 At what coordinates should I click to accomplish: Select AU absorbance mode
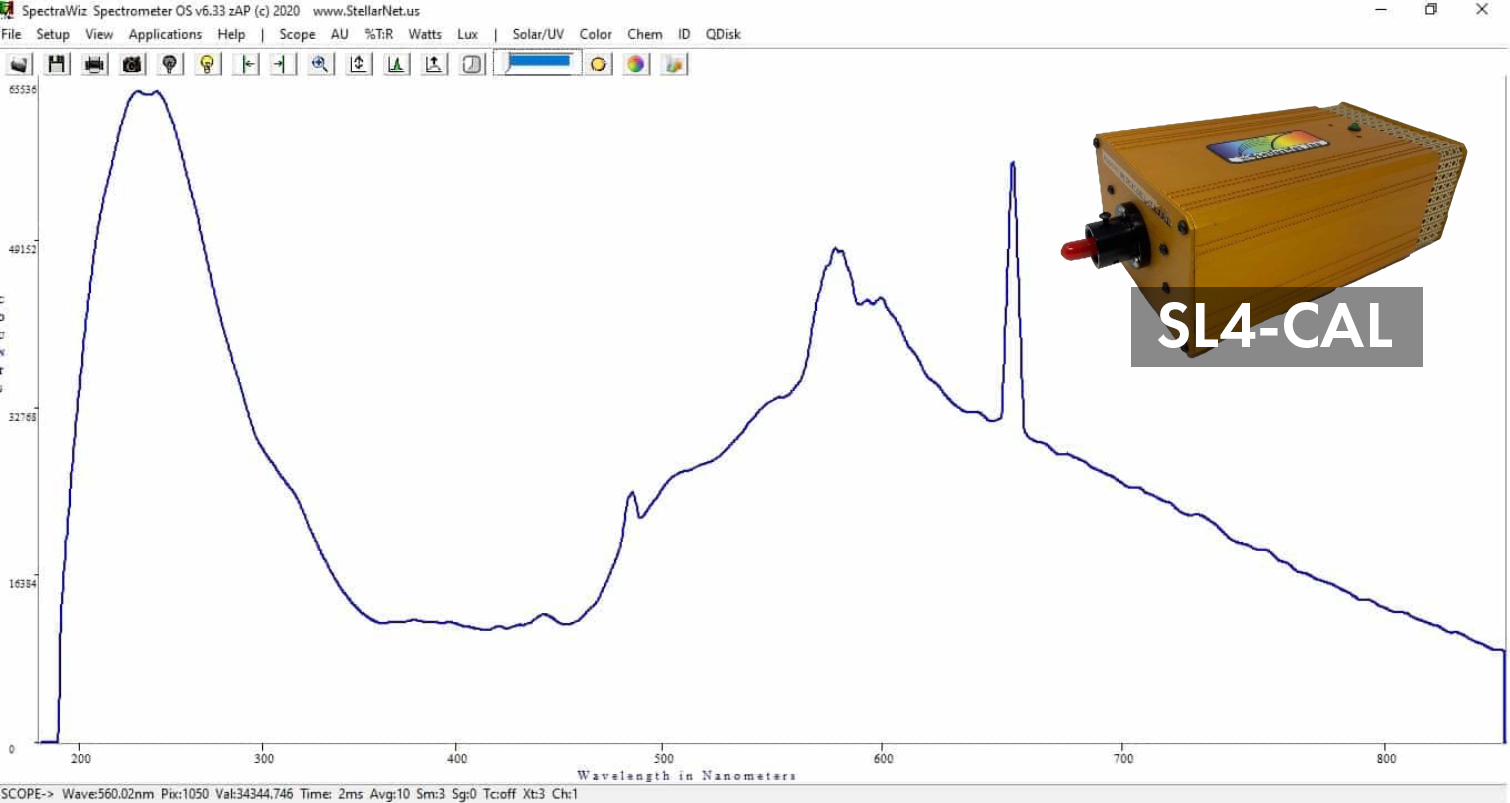(x=340, y=34)
